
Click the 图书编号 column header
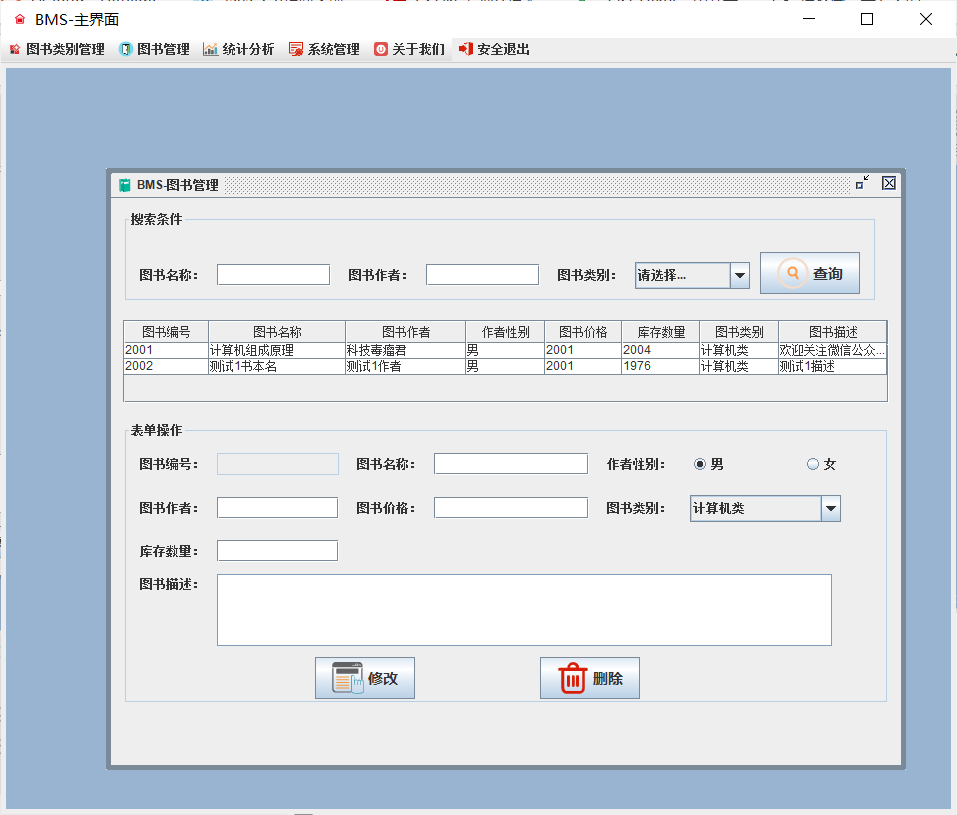point(166,331)
